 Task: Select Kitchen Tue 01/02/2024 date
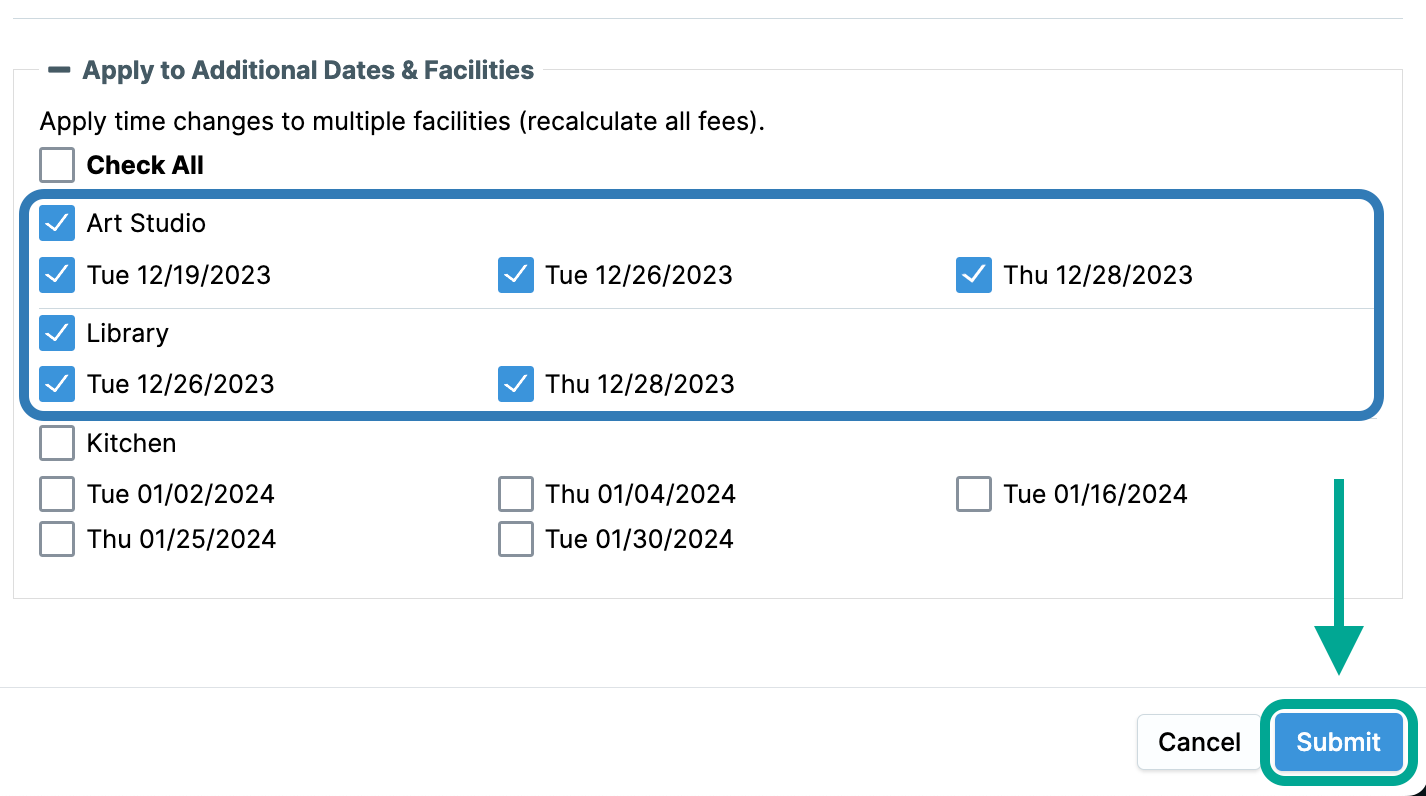pos(57,494)
